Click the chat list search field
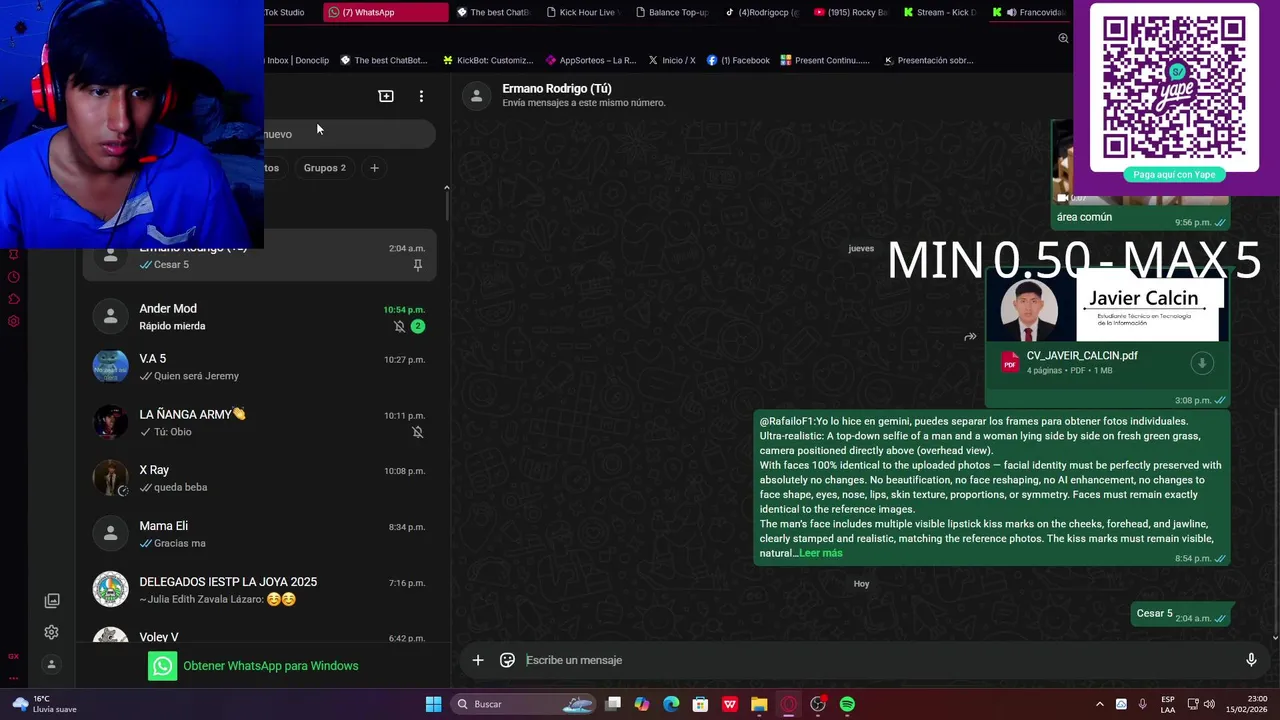Screen dimensions: 1280x720 [x=349, y=134]
